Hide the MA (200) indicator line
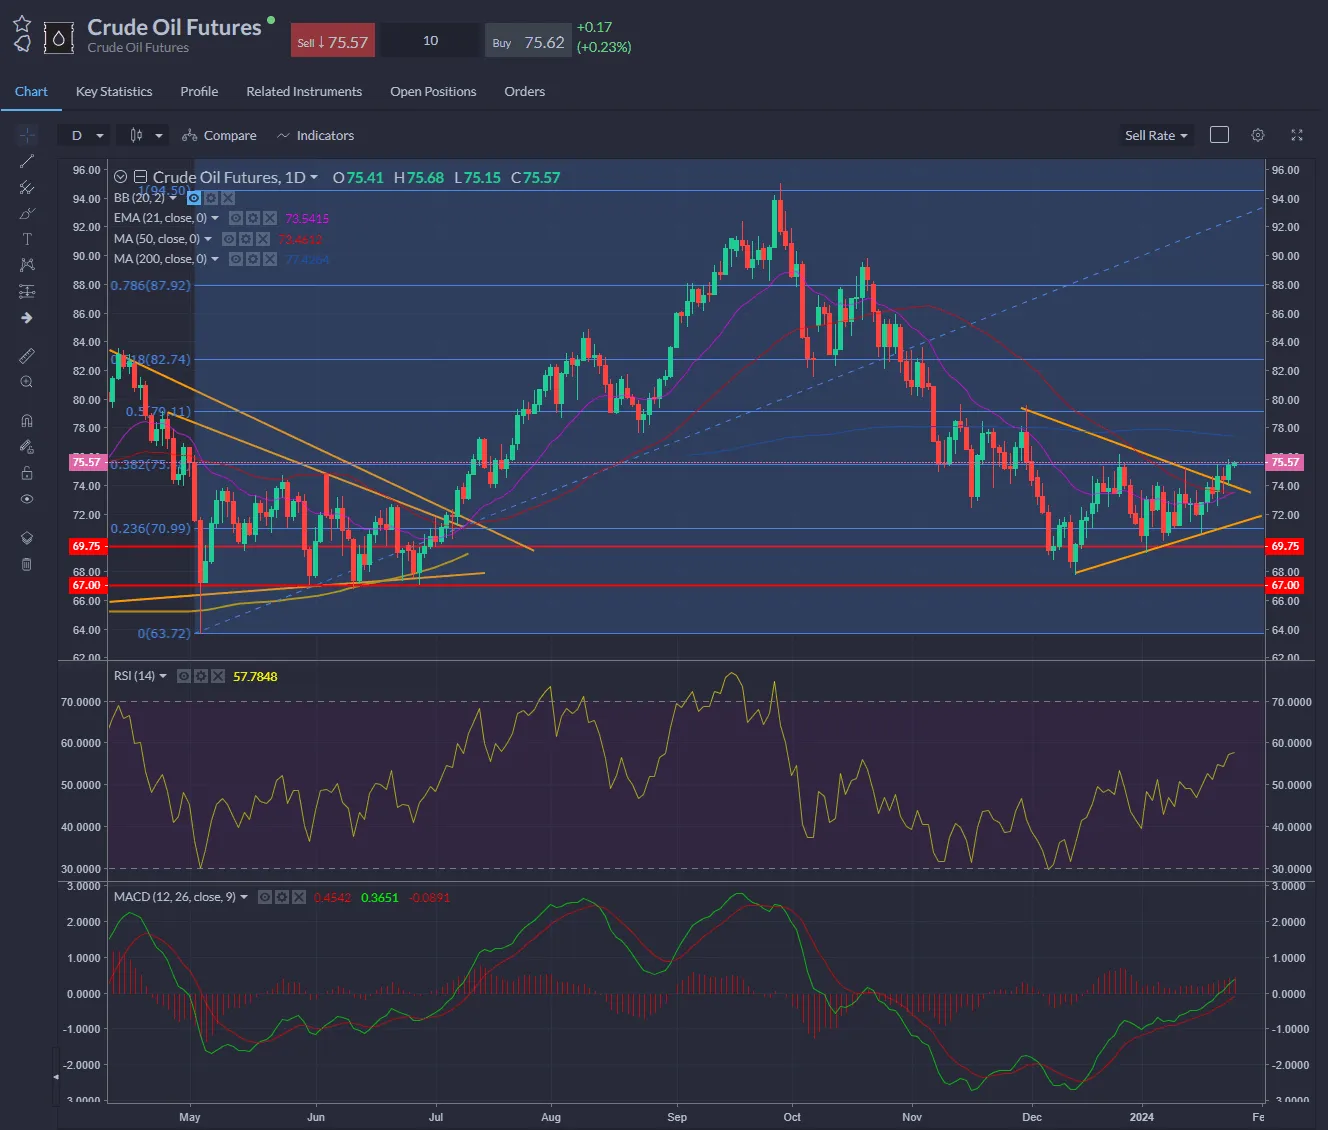This screenshot has height=1130, width=1328. point(236,259)
